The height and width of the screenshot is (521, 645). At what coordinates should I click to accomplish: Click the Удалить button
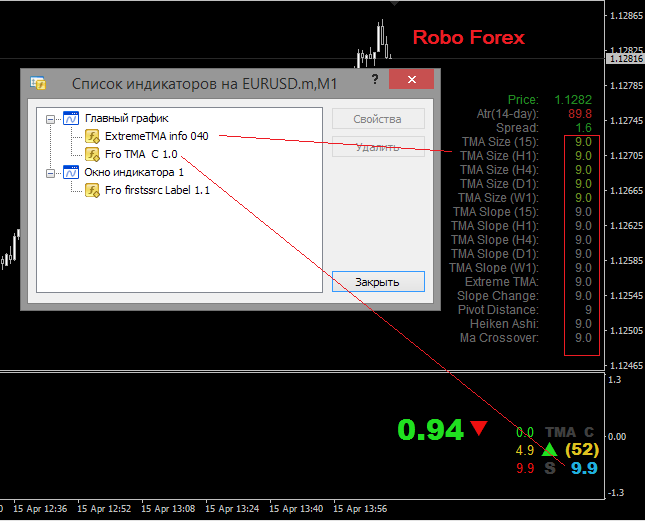(x=378, y=147)
